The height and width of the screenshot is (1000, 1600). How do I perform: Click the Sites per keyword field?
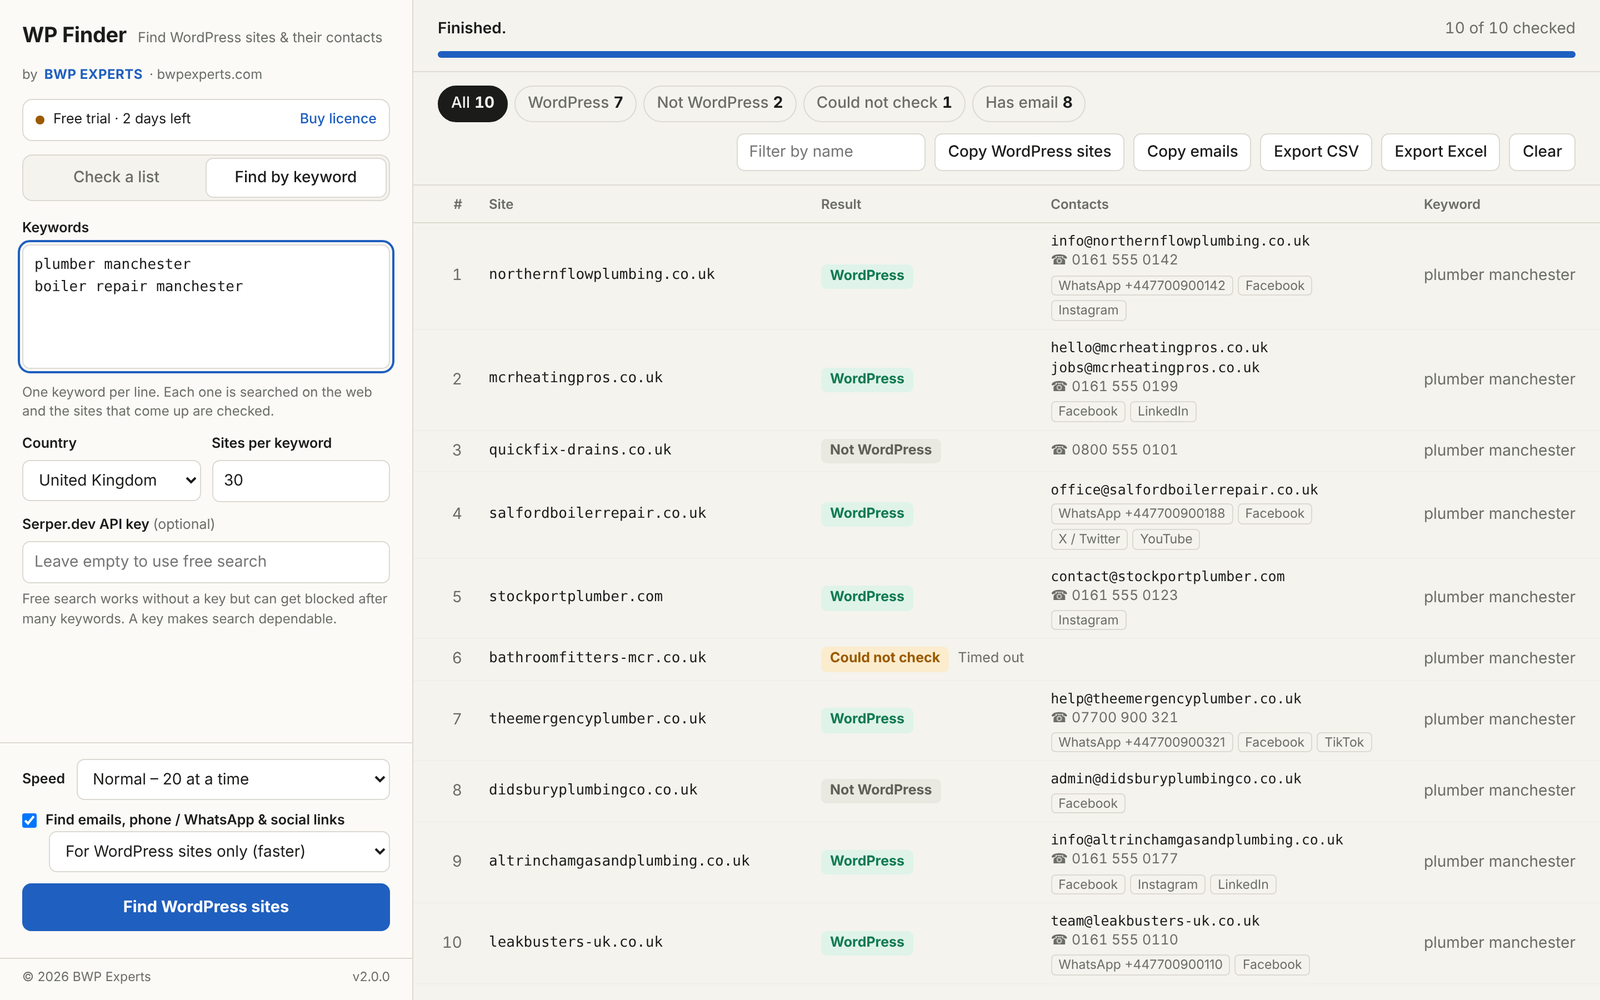coord(300,481)
